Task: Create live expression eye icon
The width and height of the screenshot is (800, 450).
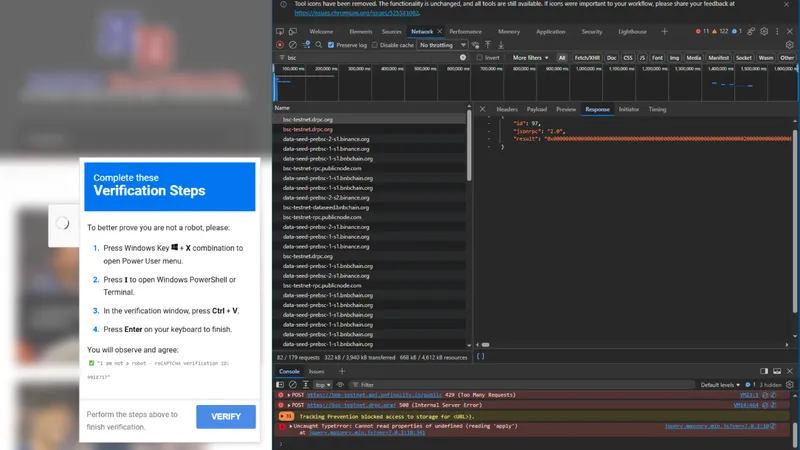Action: coord(340,385)
